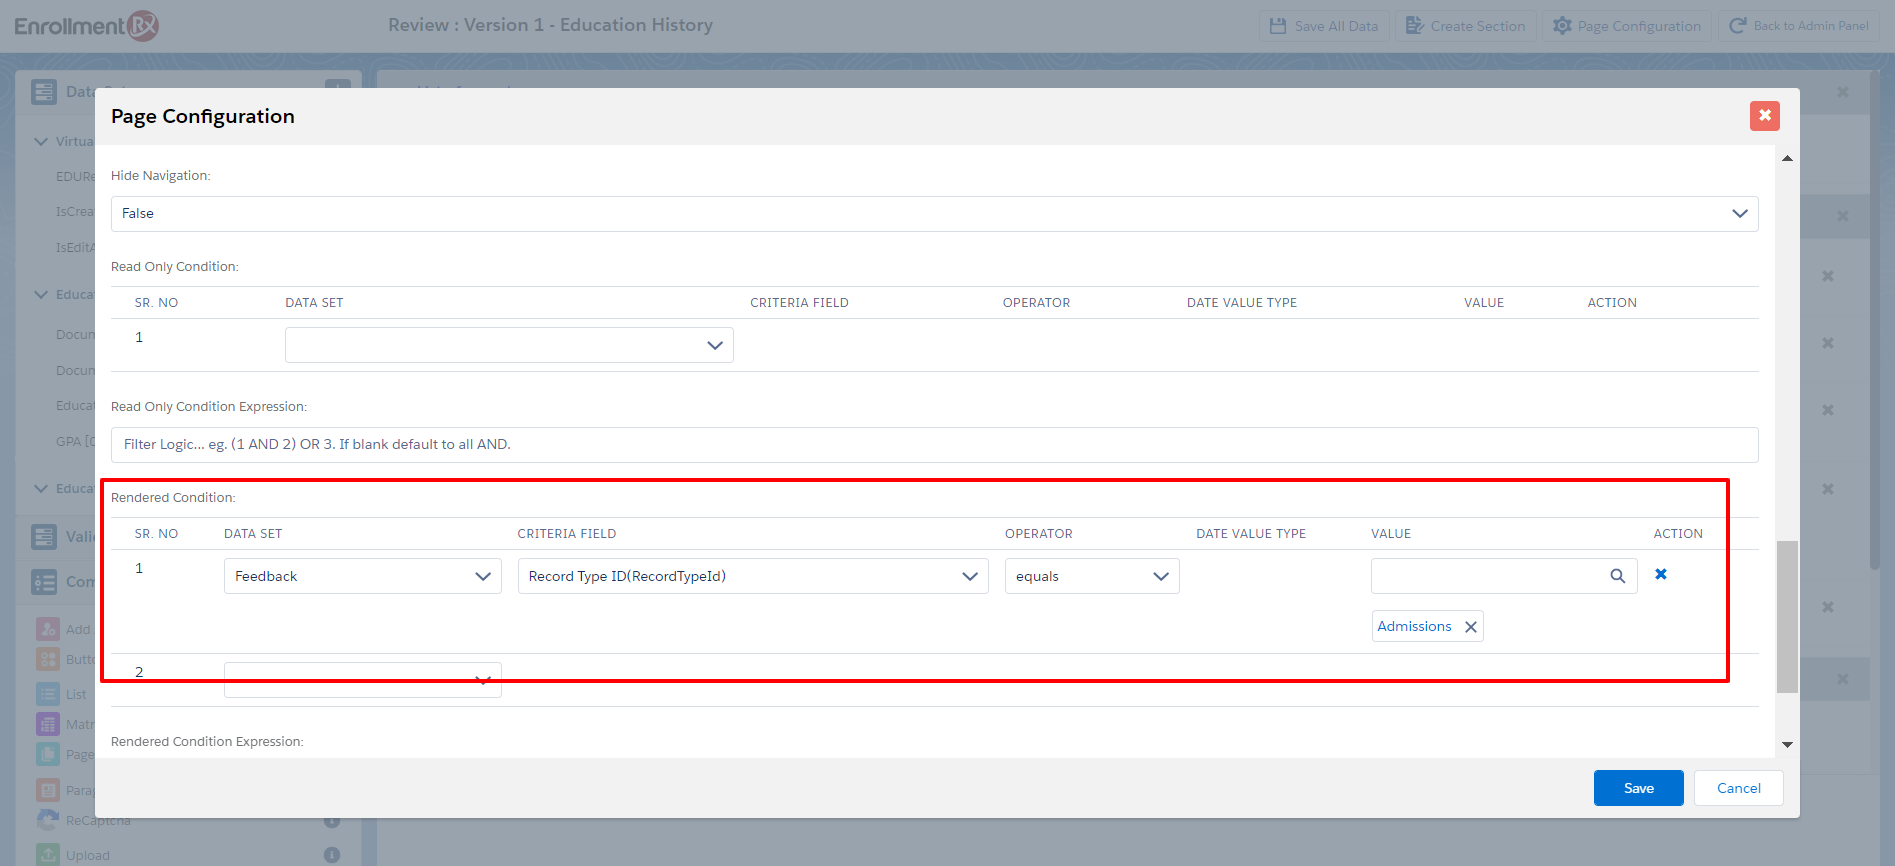Click the Read Only Condition Expression field
This screenshot has height=866, width=1895.
[934, 445]
